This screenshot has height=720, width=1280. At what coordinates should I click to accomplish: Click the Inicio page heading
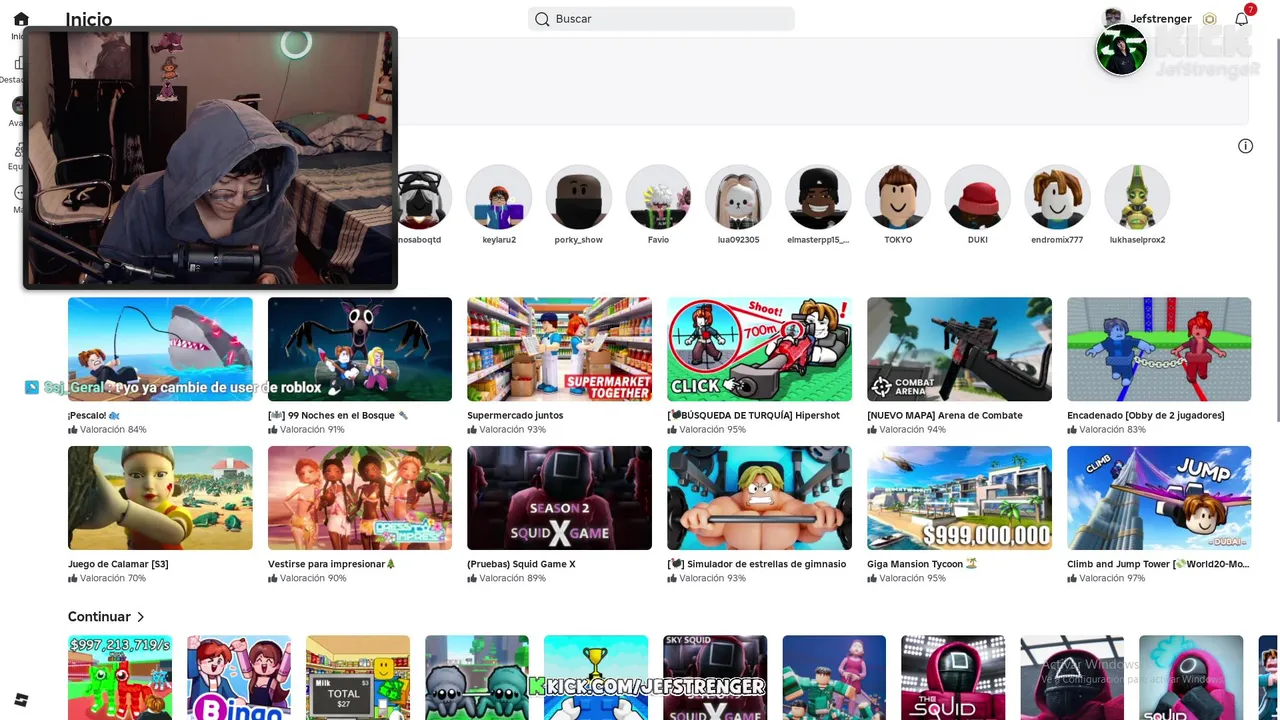89,19
